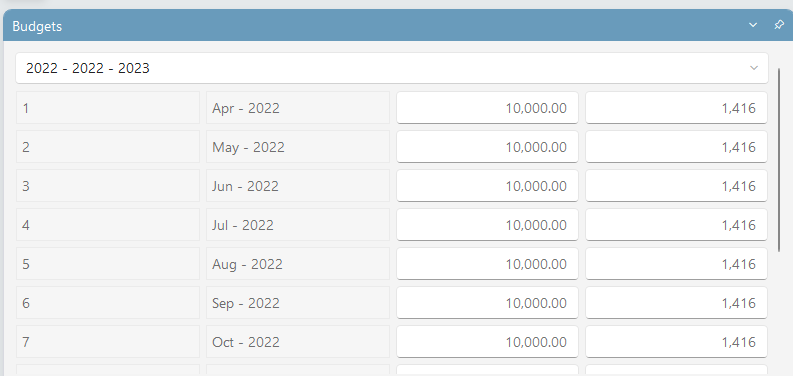This screenshot has width=793, height=376.
Task: Click the Budgets list vertical scrollbar
Action: click(779, 159)
